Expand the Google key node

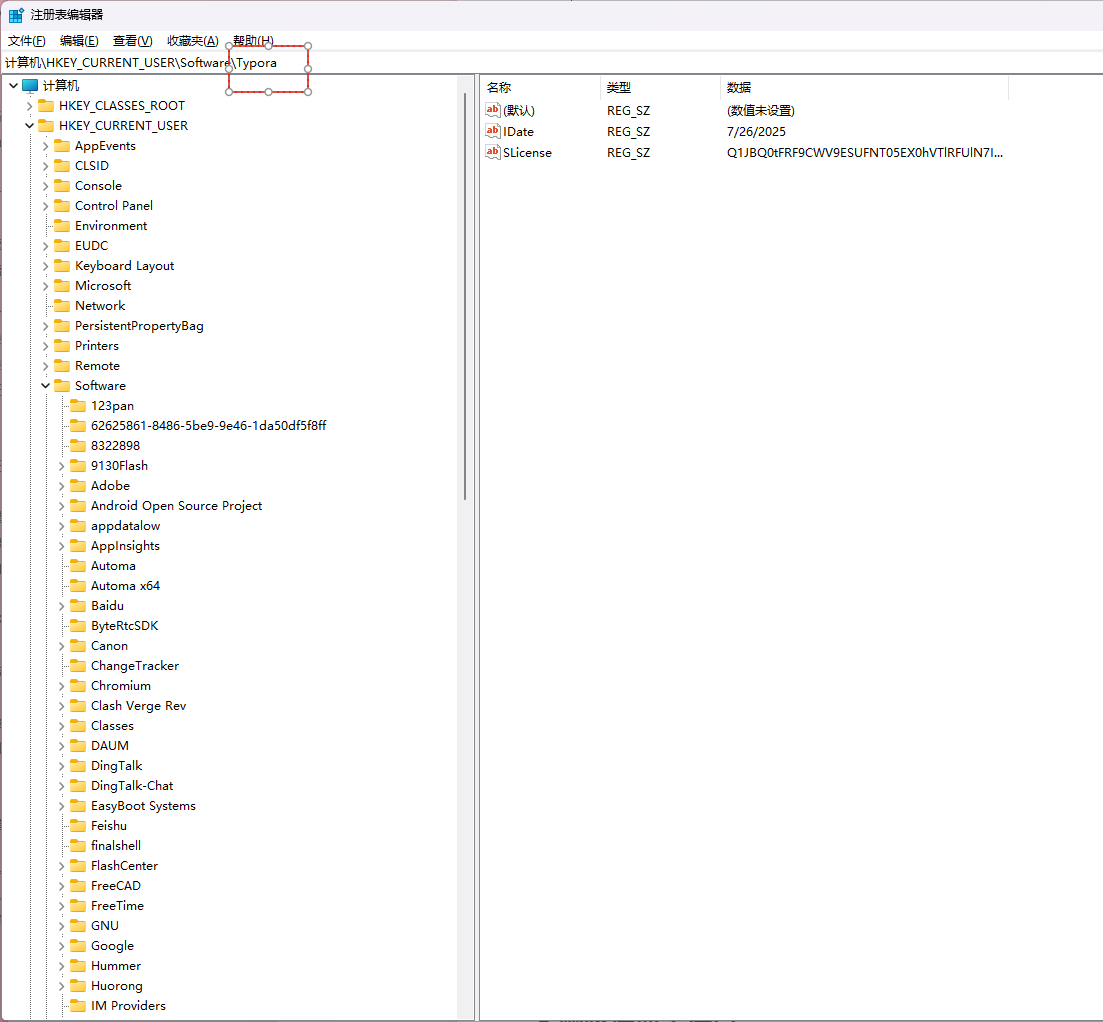click(x=62, y=946)
